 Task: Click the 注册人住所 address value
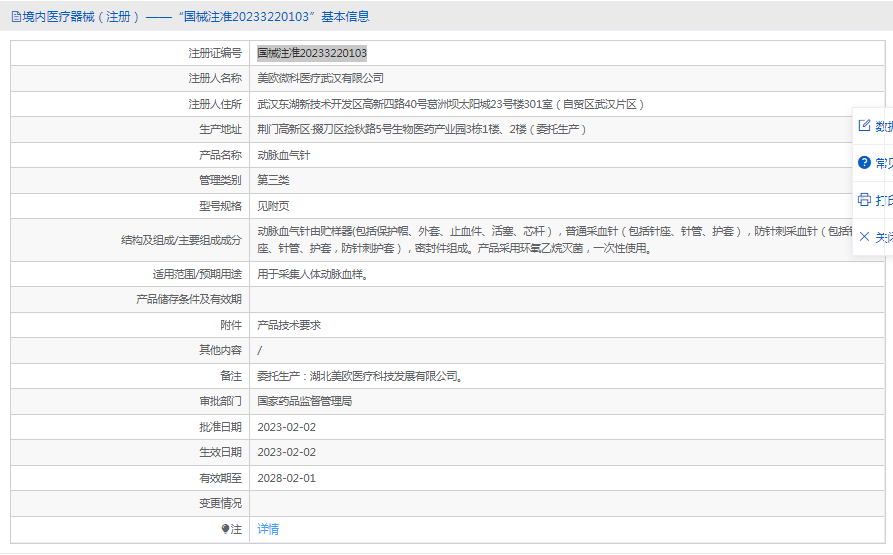(450, 104)
